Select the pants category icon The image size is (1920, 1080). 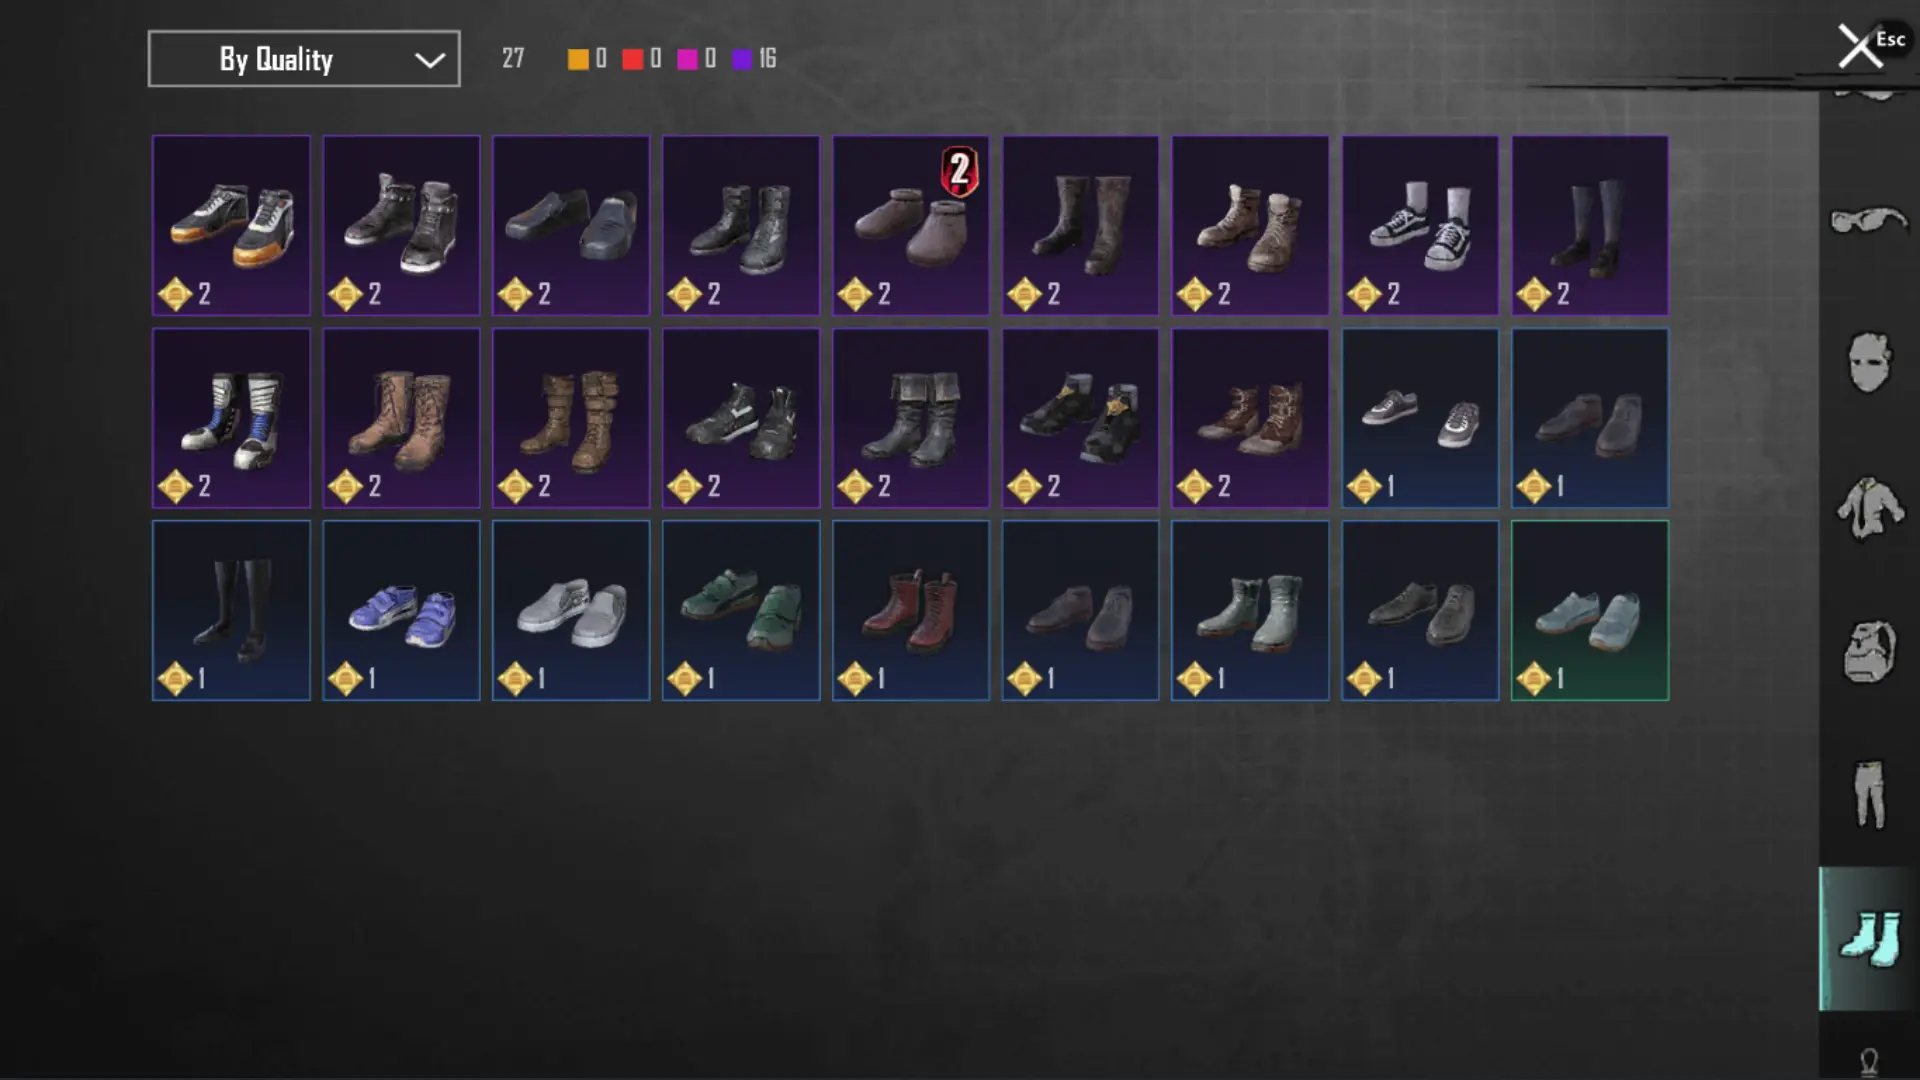tap(1868, 794)
